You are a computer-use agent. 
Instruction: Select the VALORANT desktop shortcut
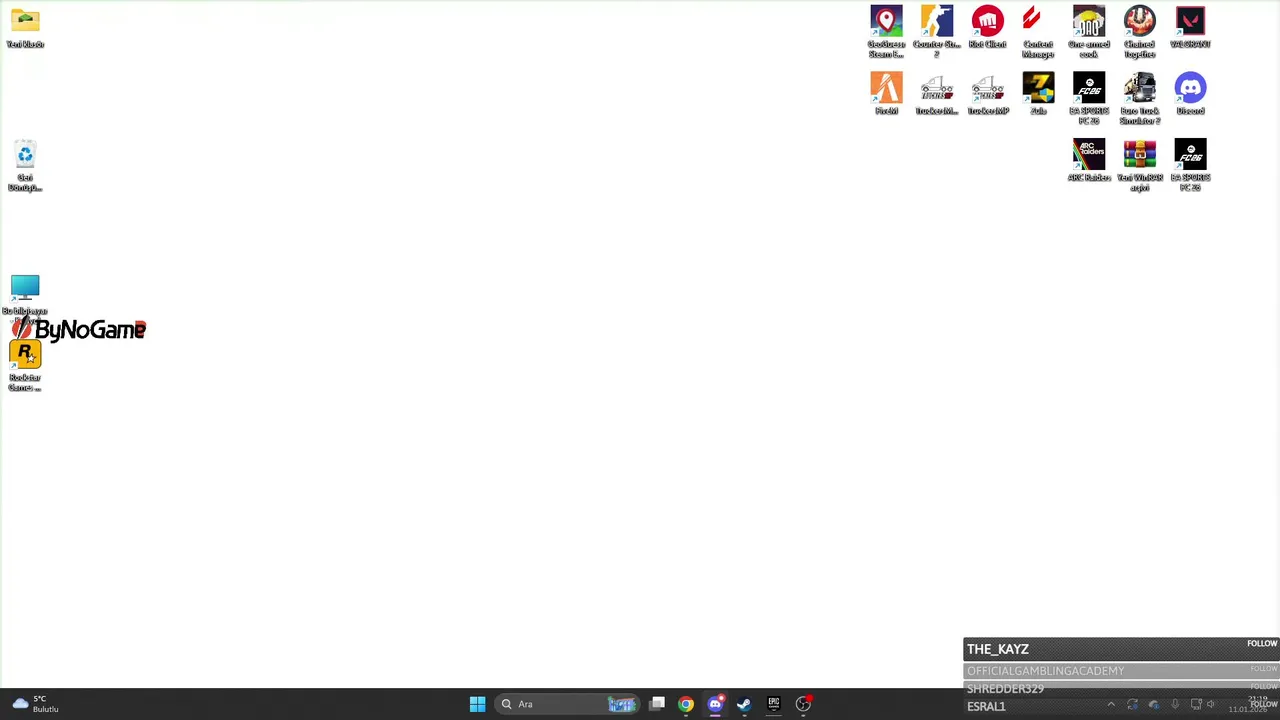coord(1190,28)
